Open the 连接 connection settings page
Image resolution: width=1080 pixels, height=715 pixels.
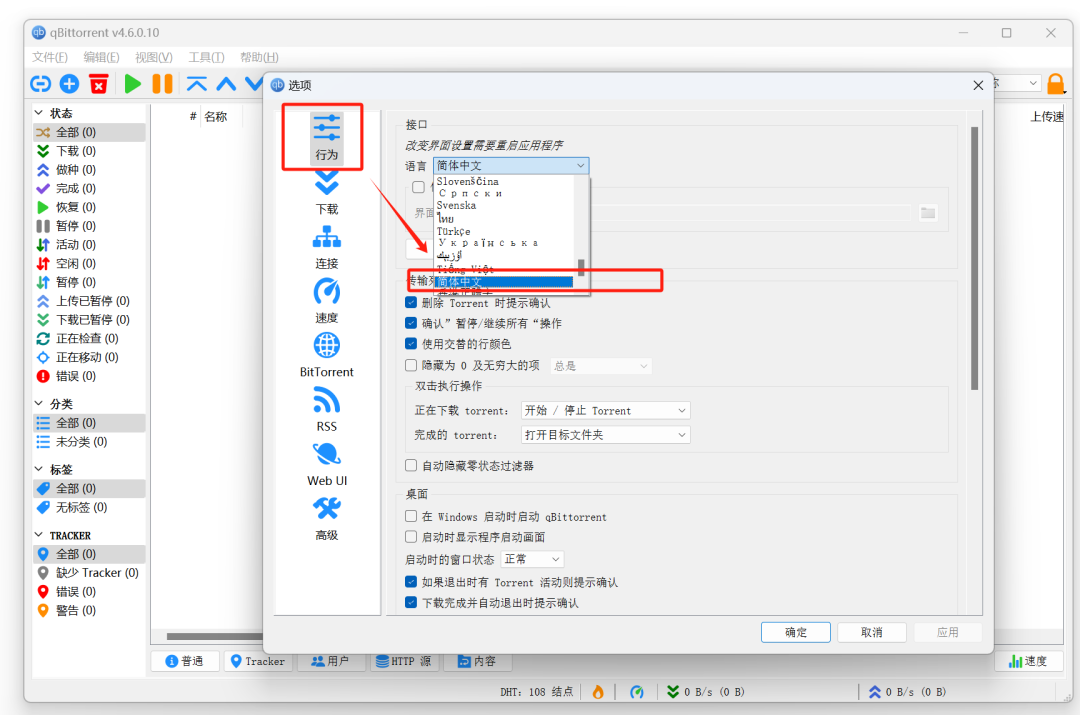[326, 247]
